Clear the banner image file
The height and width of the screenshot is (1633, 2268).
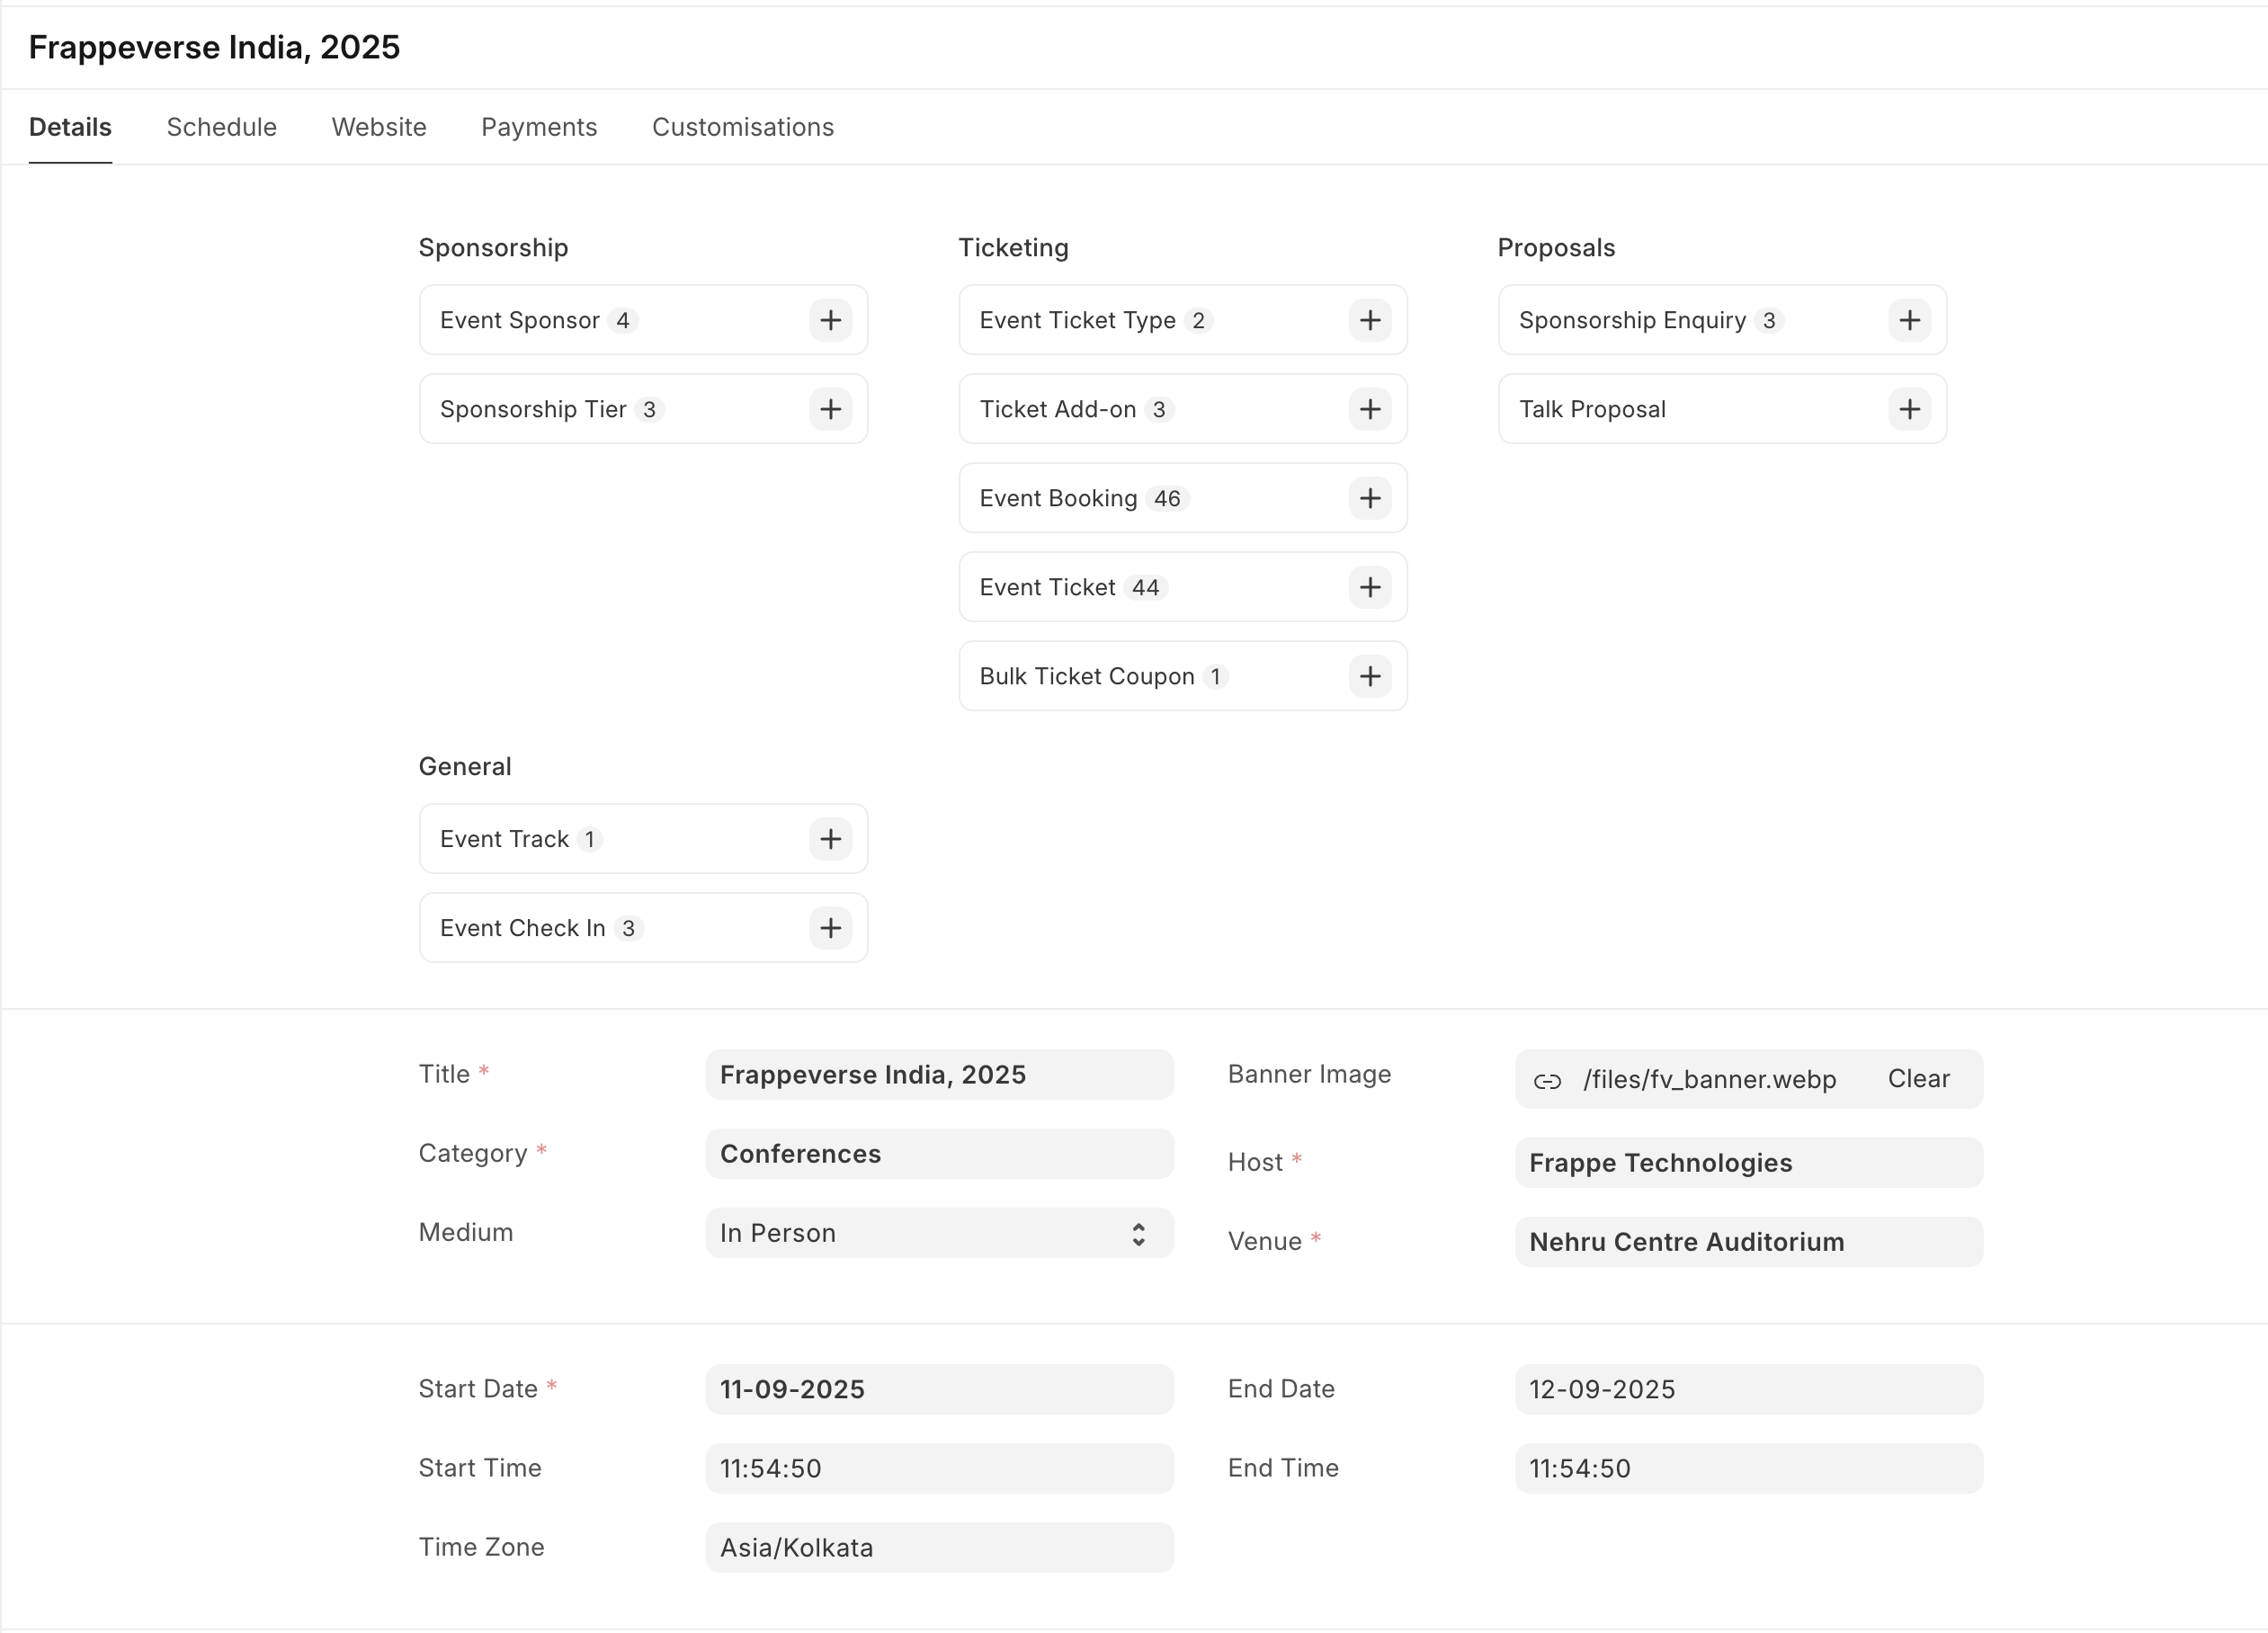tap(1917, 1079)
